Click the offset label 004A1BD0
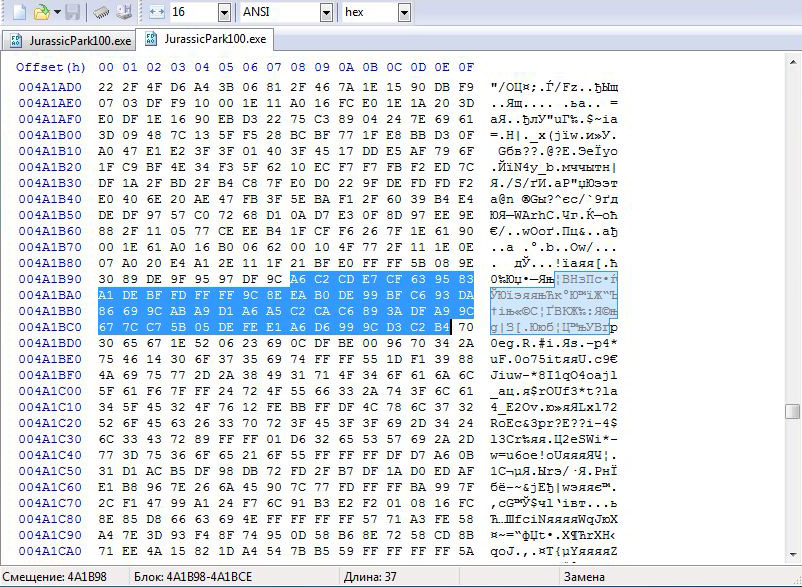This screenshot has height=587, width=802. pos(50,343)
